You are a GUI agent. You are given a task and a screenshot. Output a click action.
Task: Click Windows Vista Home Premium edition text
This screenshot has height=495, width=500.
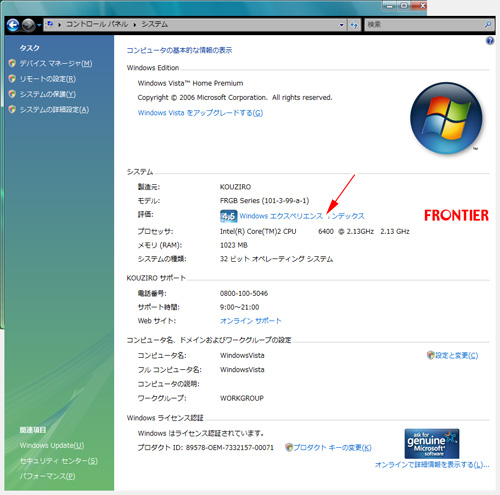[x=190, y=83]
